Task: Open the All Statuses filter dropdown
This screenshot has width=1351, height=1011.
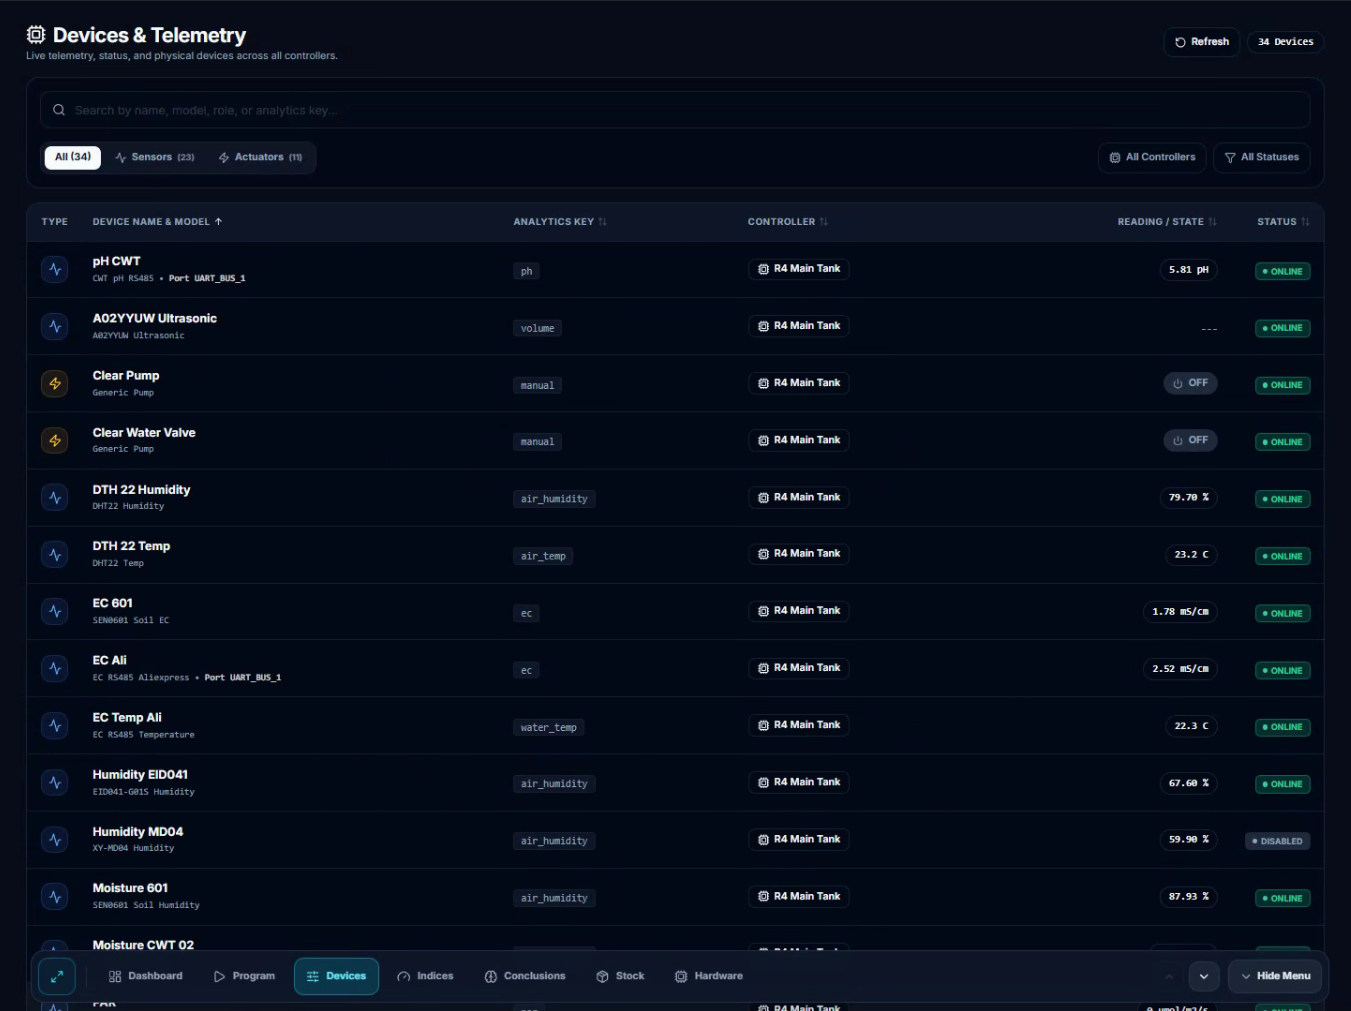Action: (x=1262, y=157)
